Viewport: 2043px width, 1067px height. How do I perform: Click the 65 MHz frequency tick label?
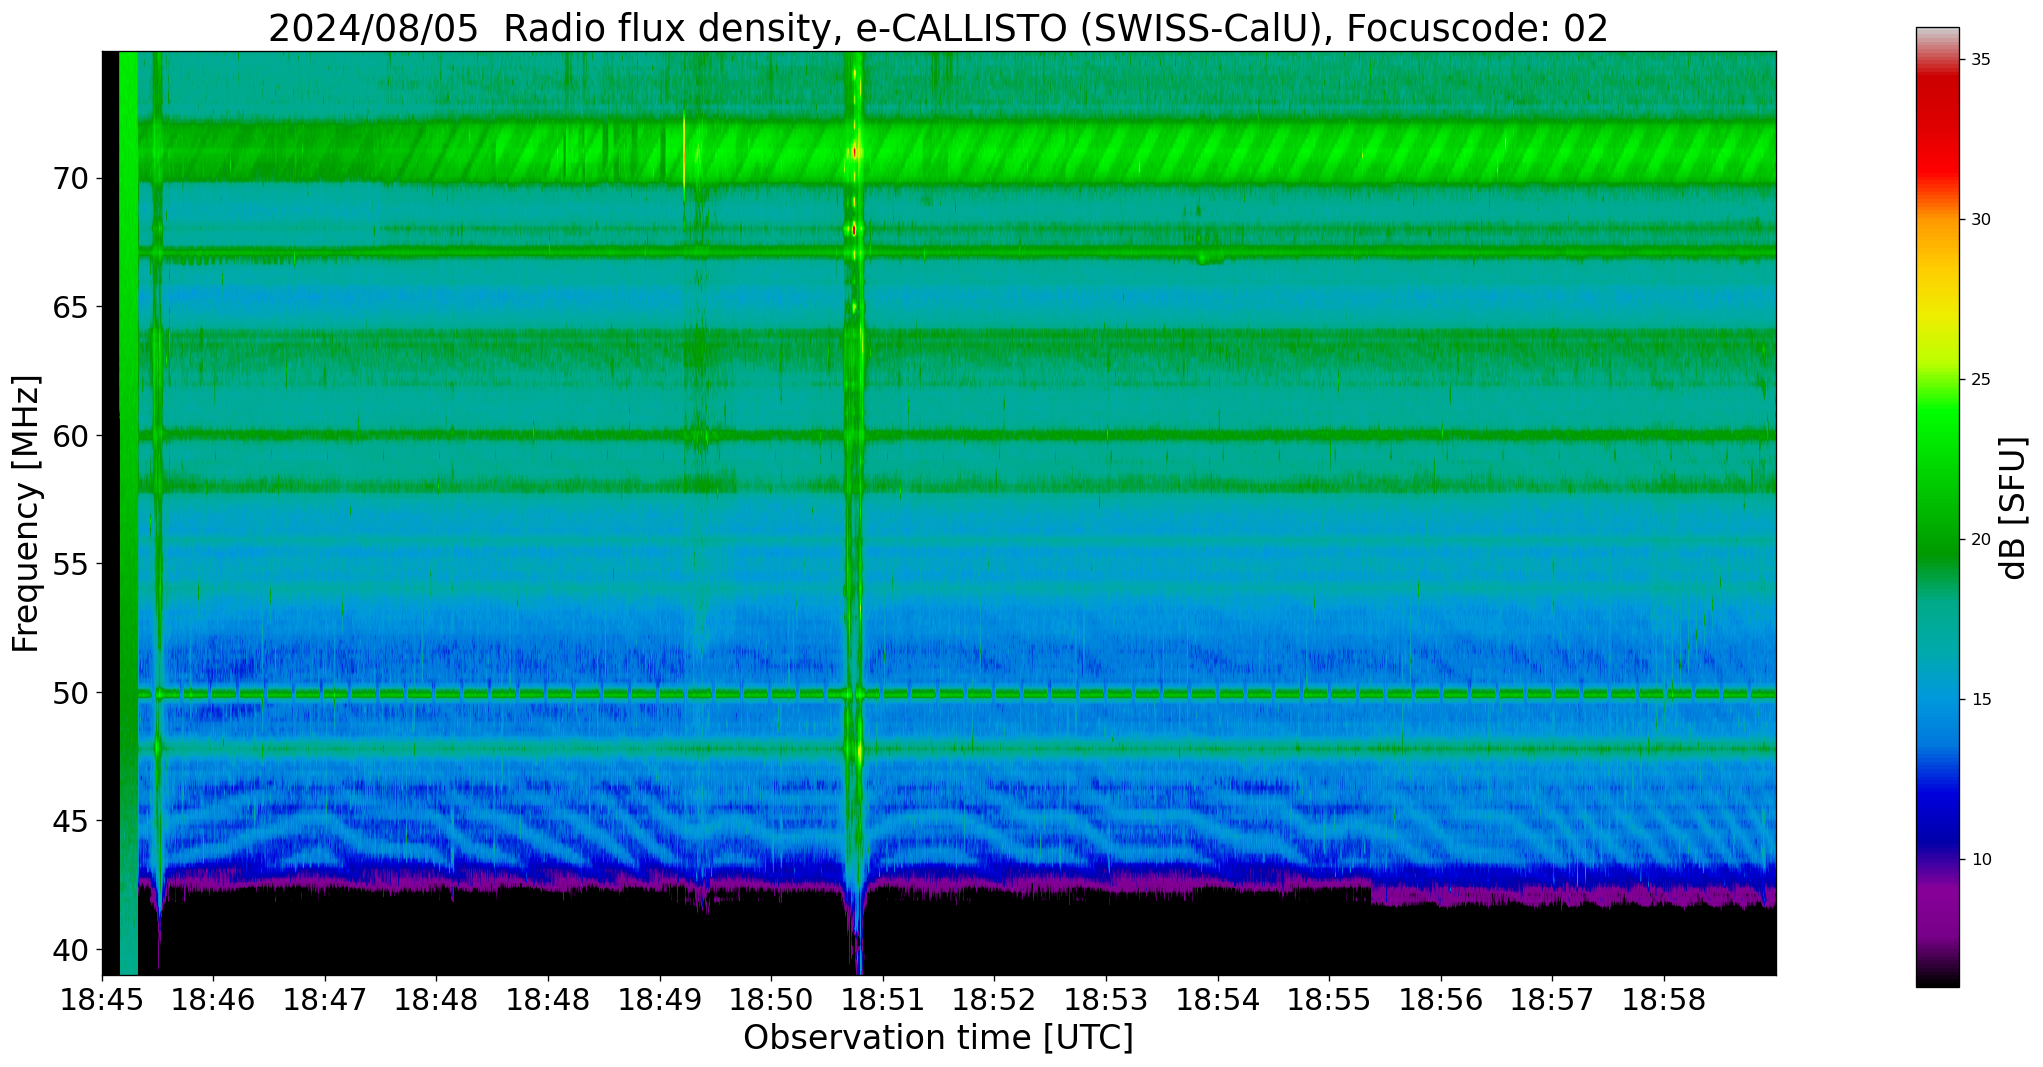click(70, 307)
